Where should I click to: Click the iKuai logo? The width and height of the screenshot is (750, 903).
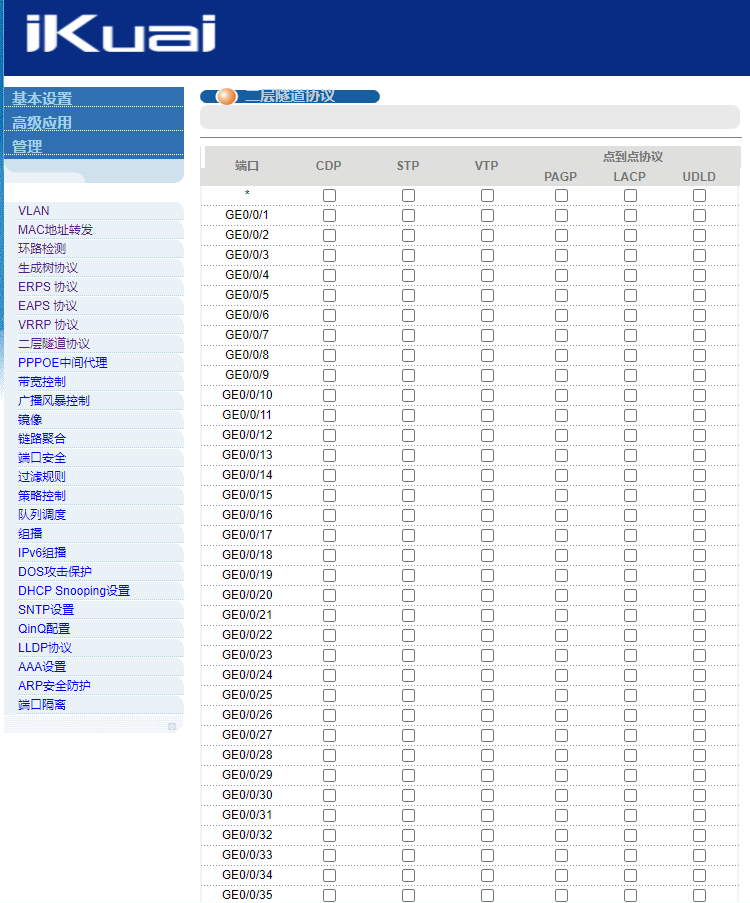pos(120,33)
